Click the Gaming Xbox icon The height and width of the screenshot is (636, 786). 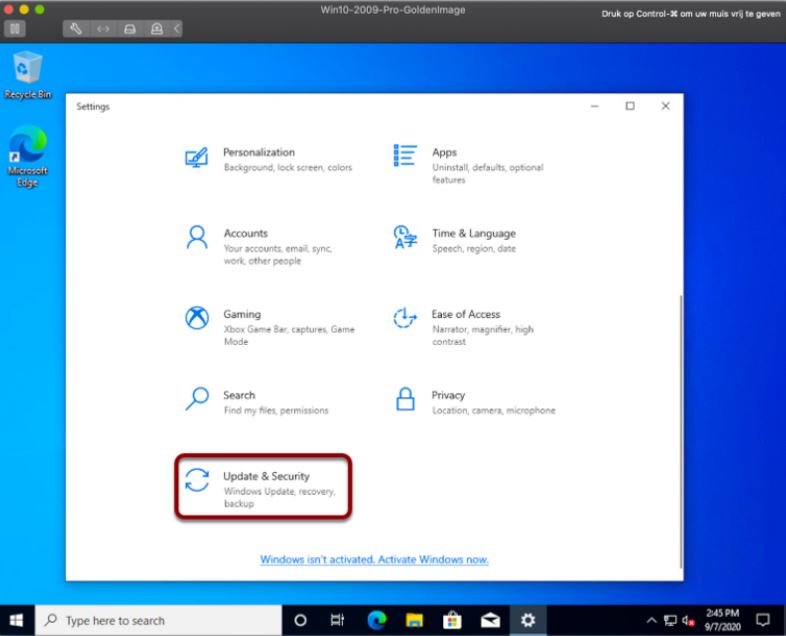click(x=197, y=318)
